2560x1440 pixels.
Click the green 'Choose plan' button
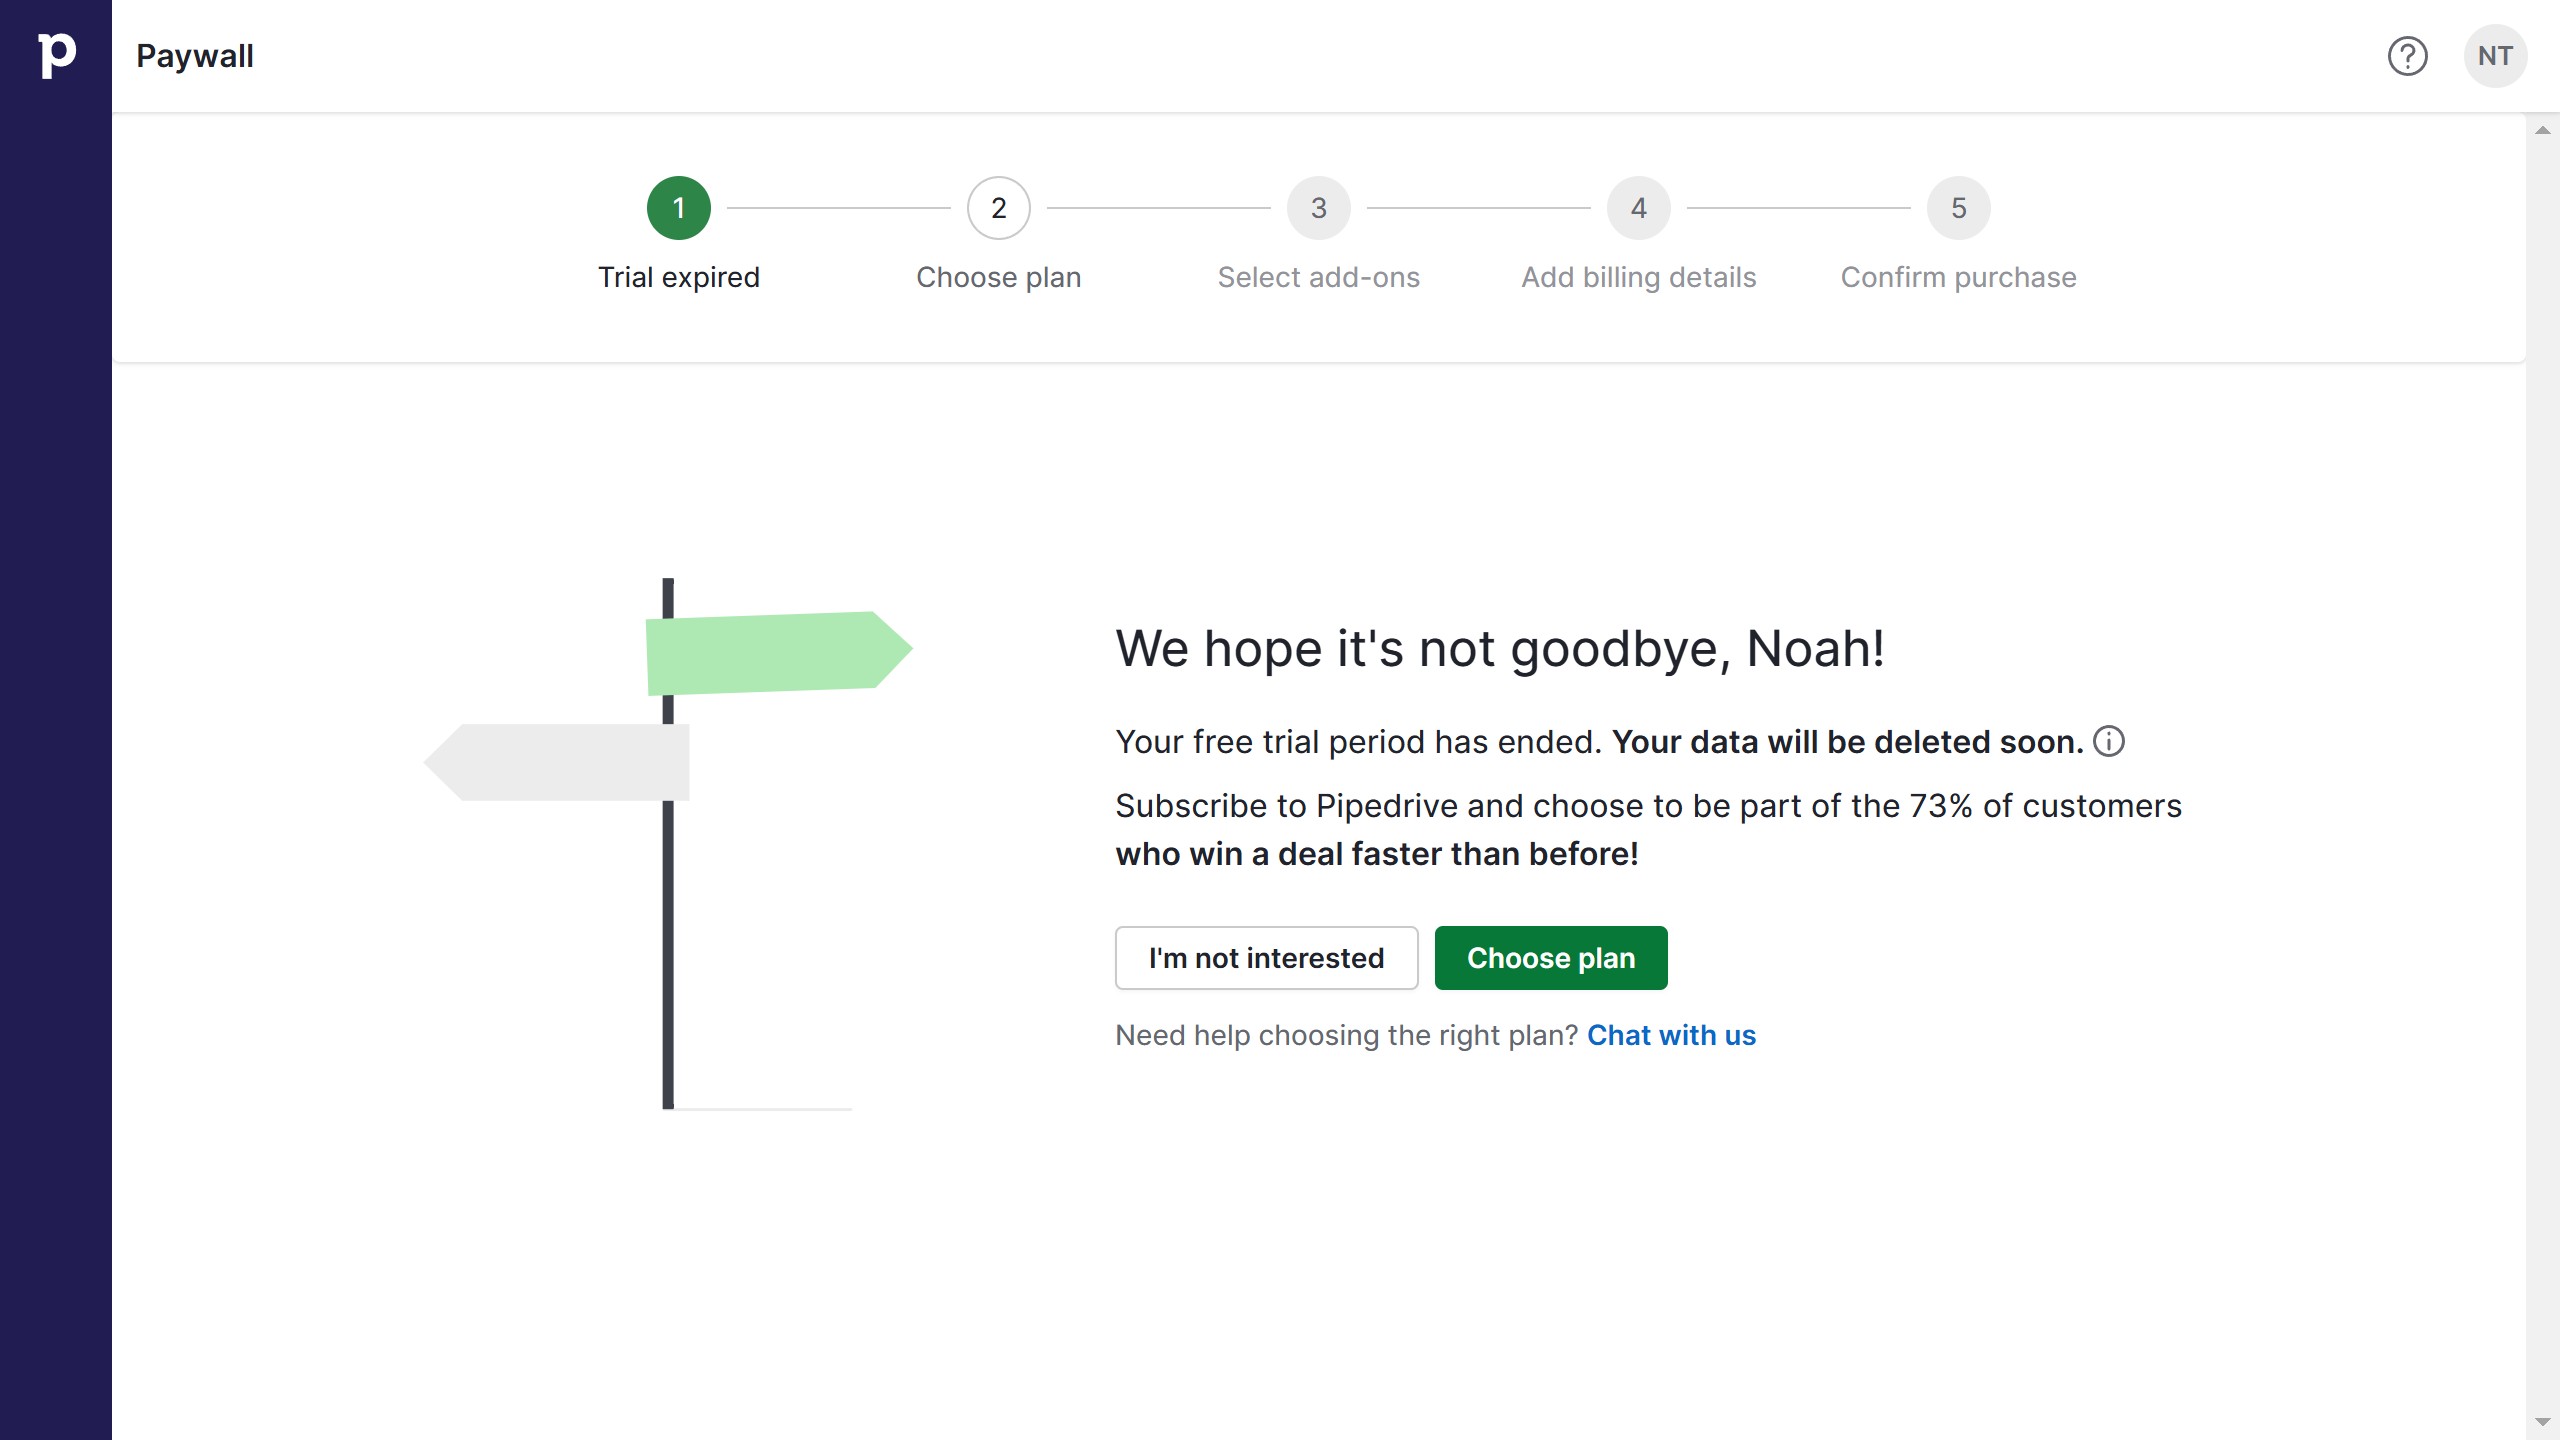pos(1550,957)
